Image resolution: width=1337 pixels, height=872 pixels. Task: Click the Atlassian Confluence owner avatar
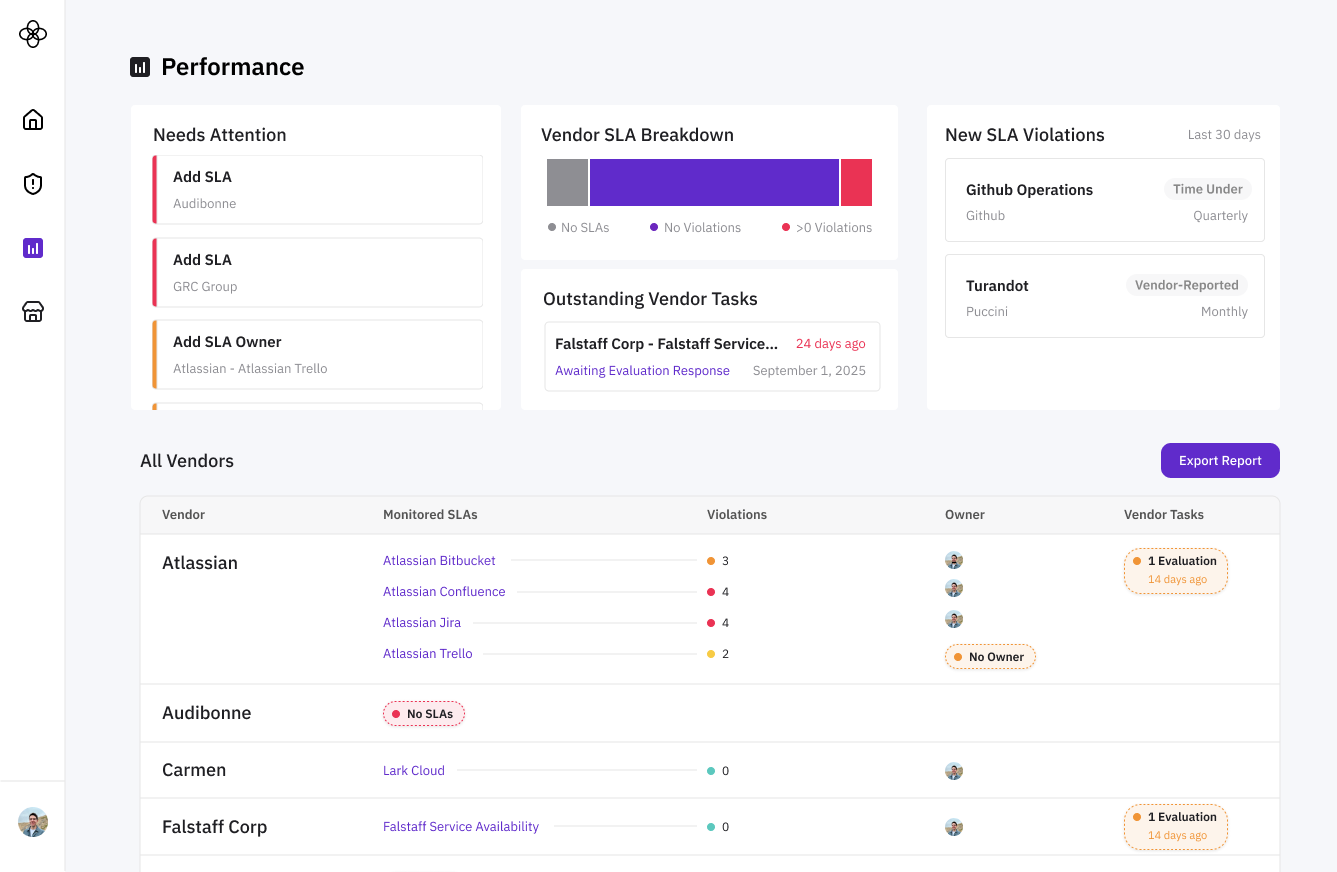tap(954, 588)
